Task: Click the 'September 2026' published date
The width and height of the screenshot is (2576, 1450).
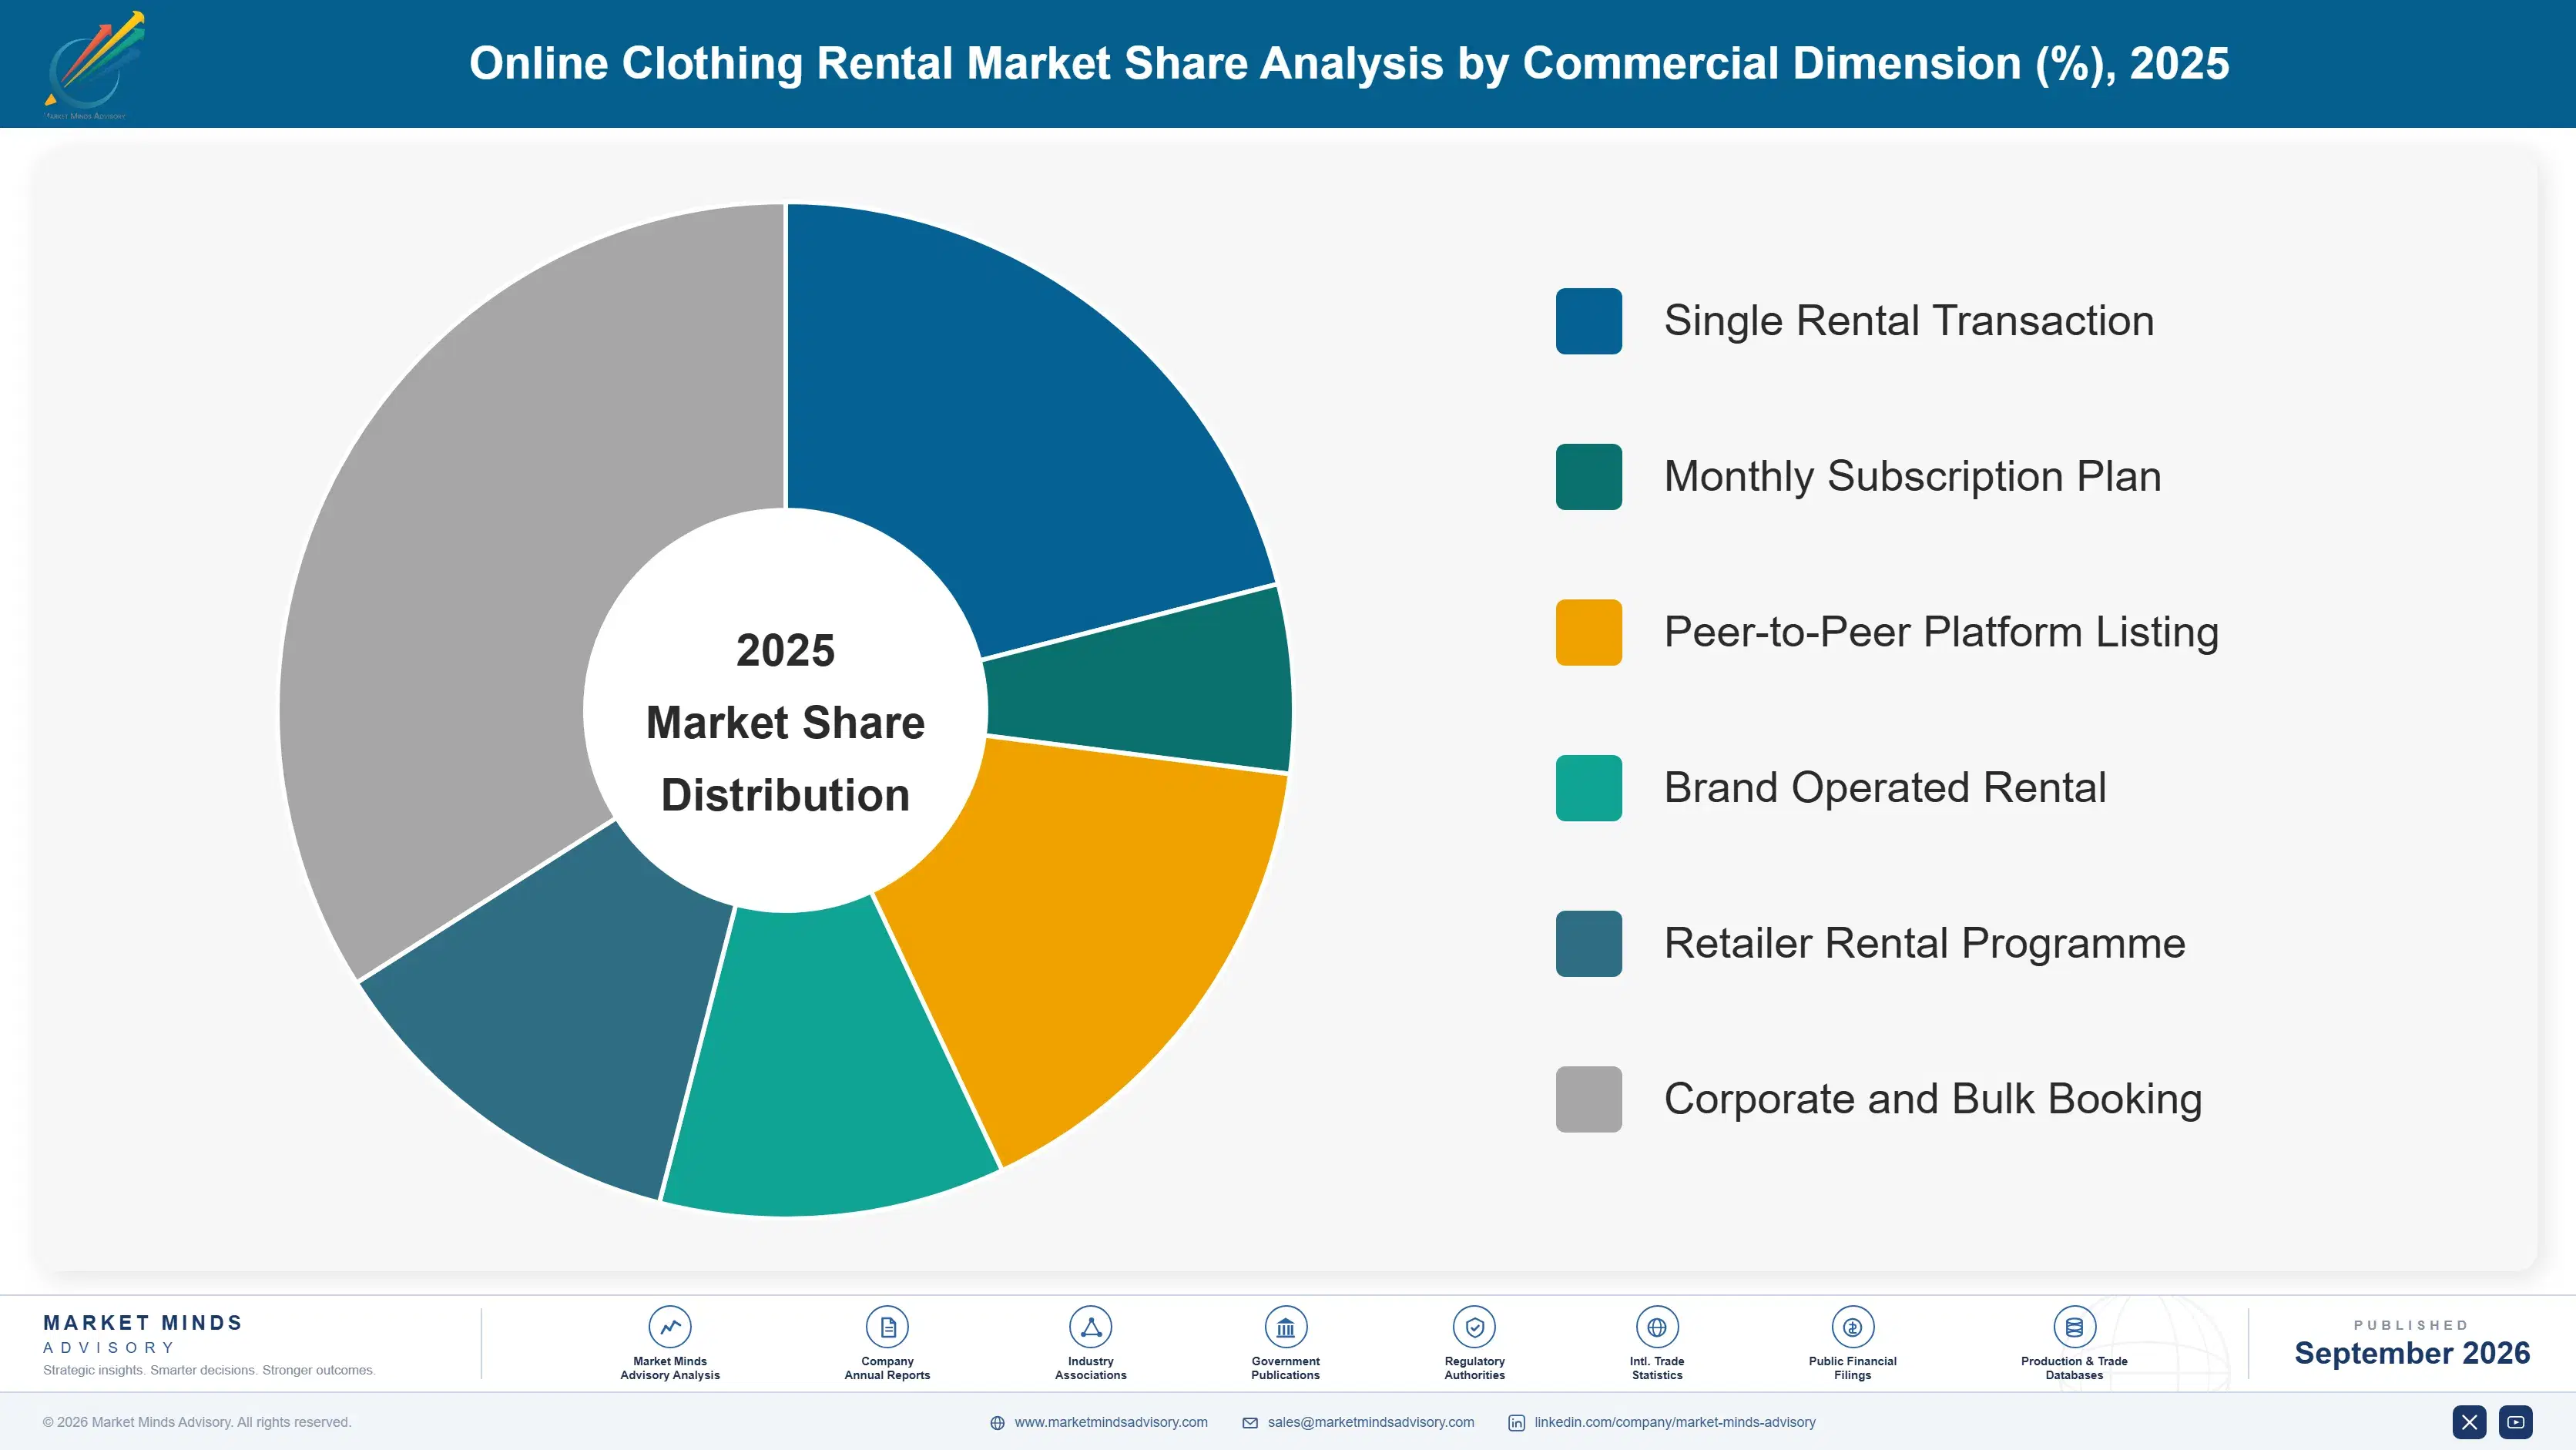Action: [x=2411, y=1353]
